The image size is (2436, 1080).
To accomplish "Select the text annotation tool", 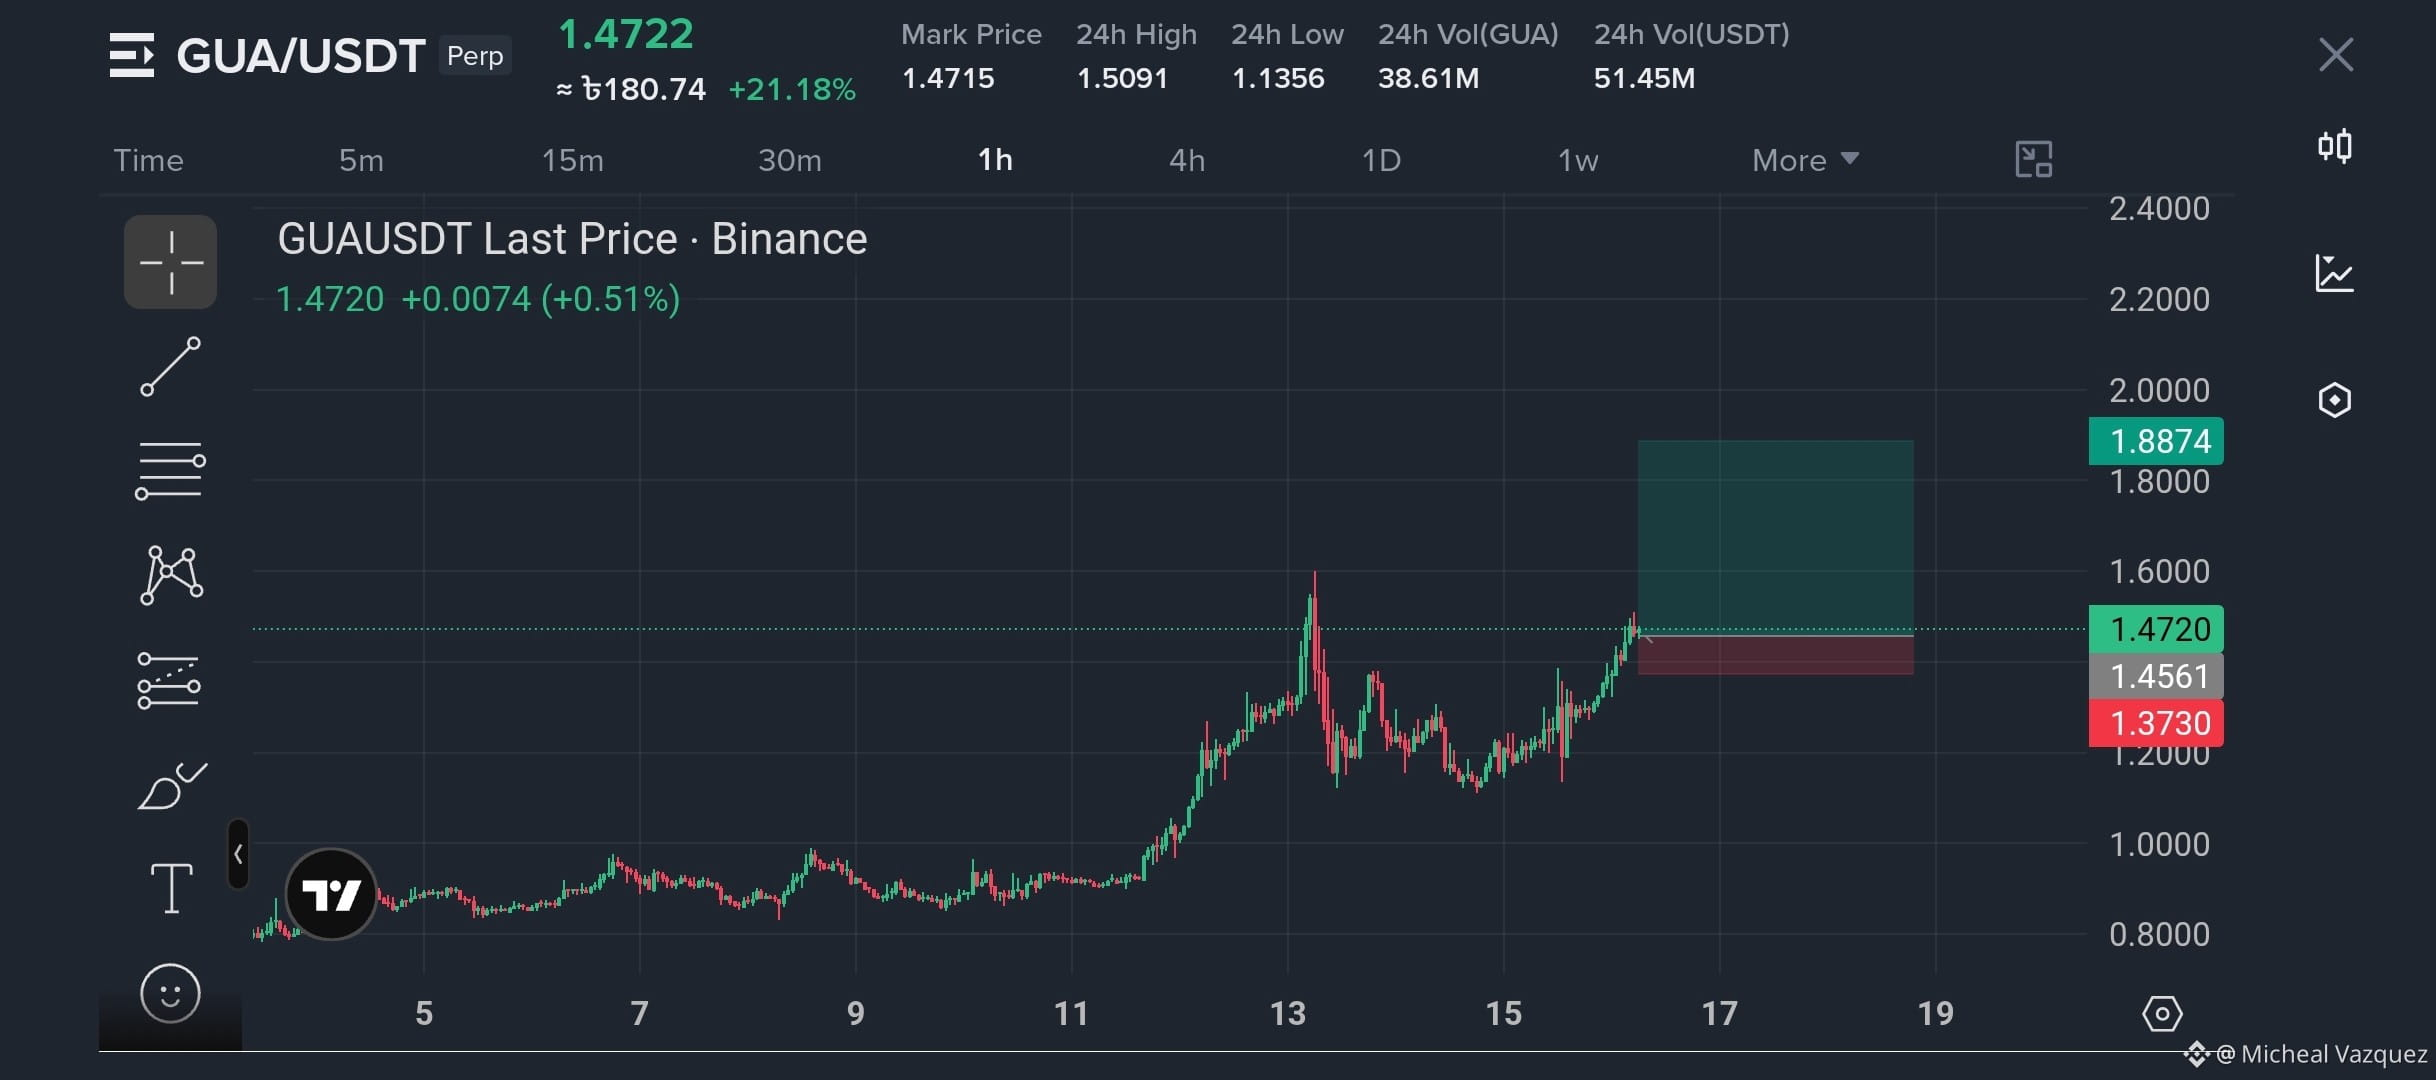I will point(171,888).
